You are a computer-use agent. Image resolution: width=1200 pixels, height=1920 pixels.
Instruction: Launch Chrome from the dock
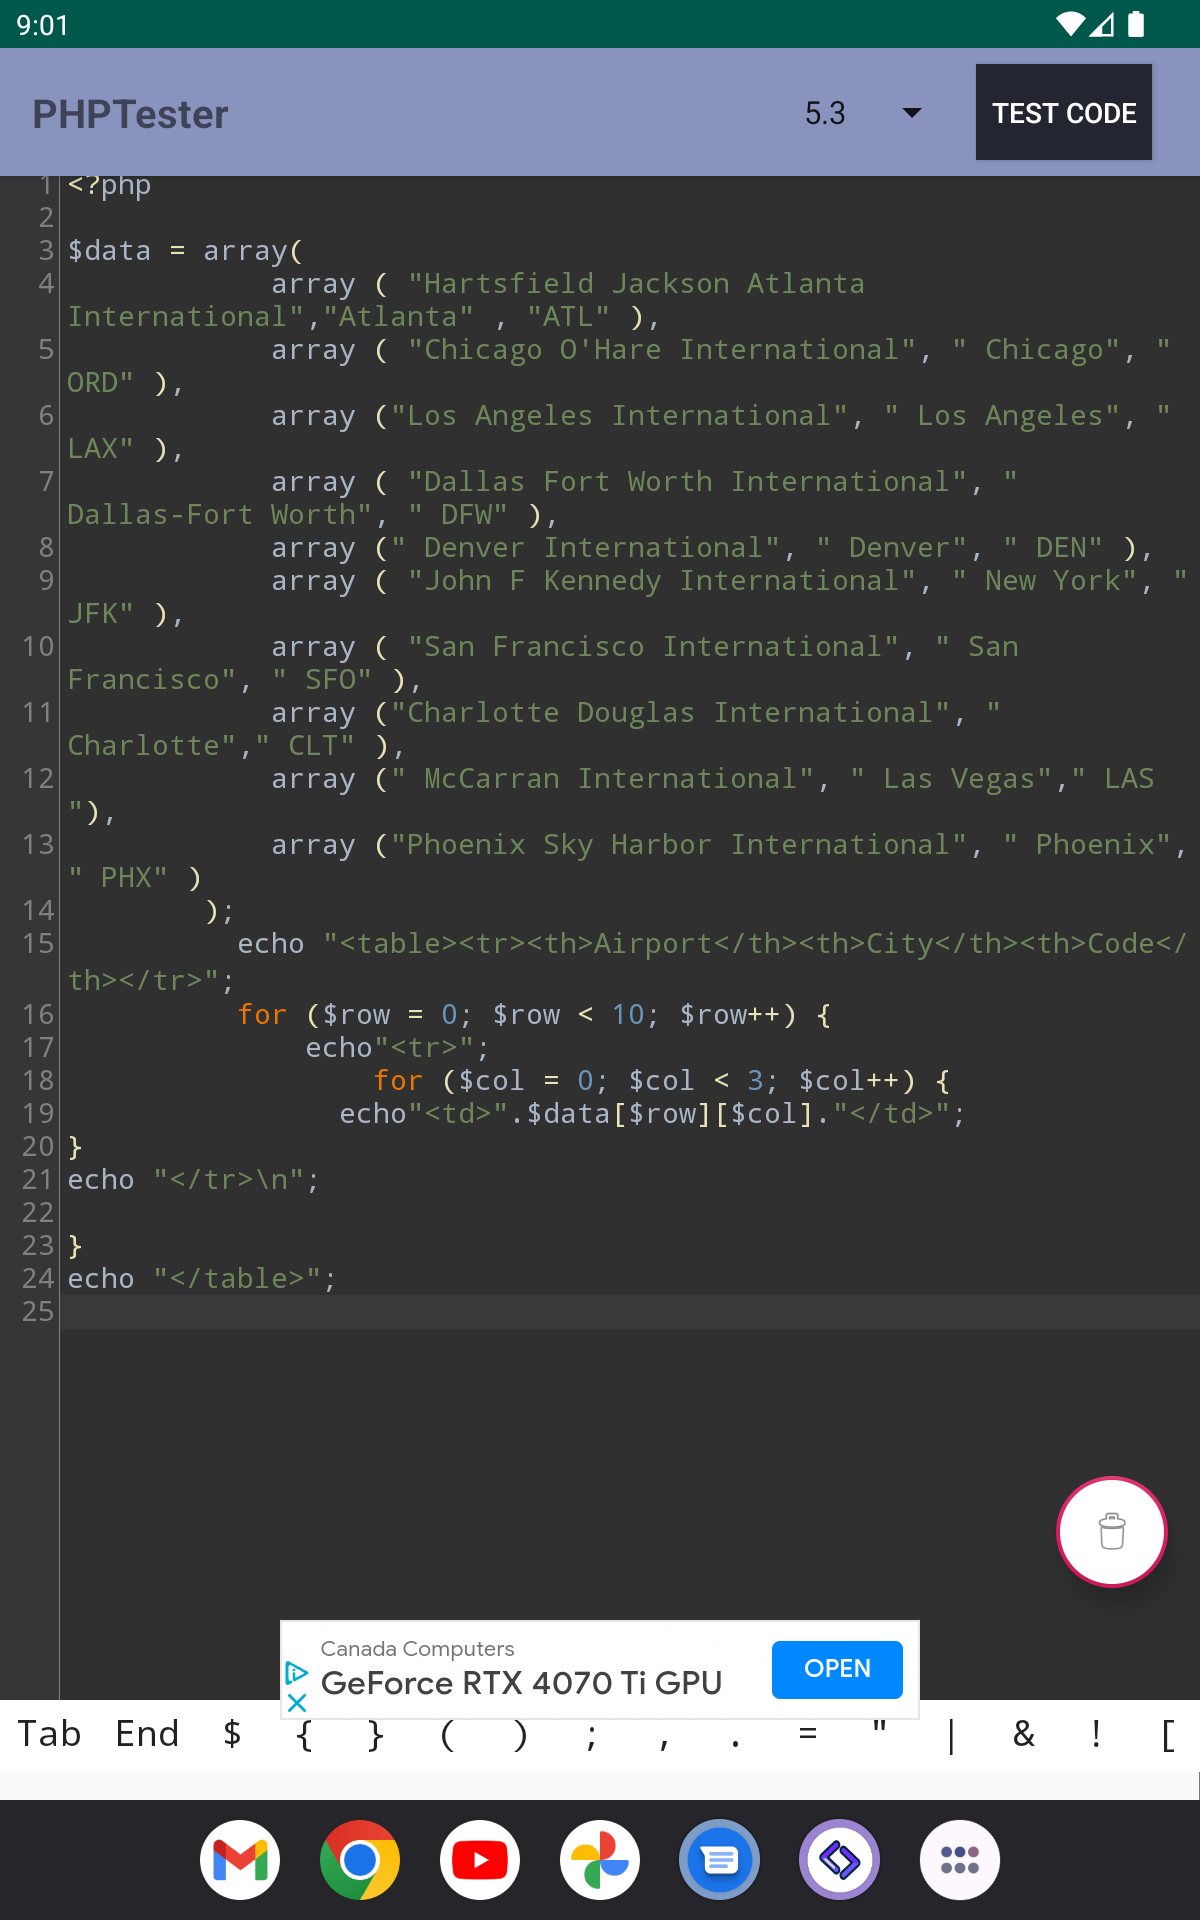pyautogui.click(x=360, y=1860)
